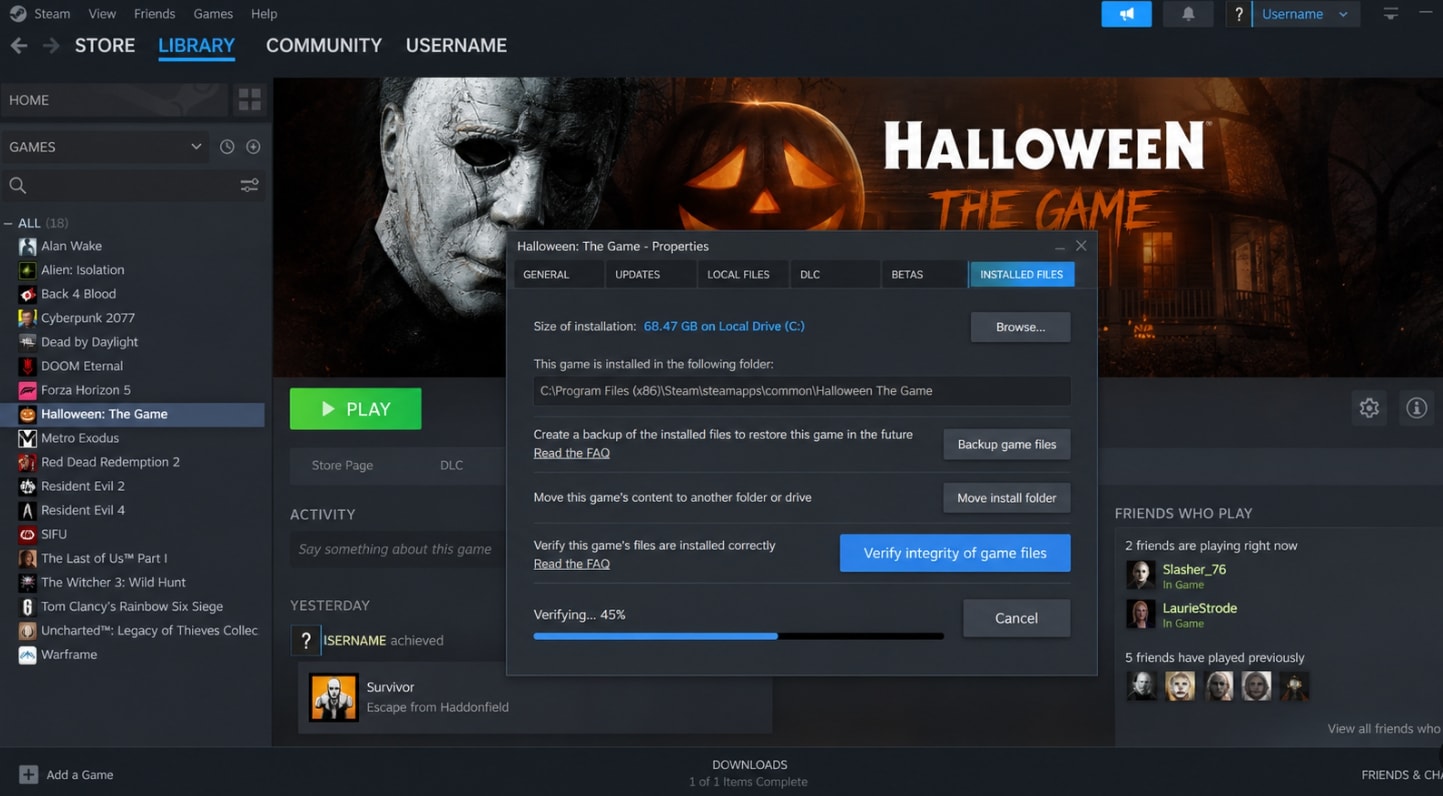Go to the COMMUNITY section
This screenshot has width=1443, height=796.
[324, 45]
